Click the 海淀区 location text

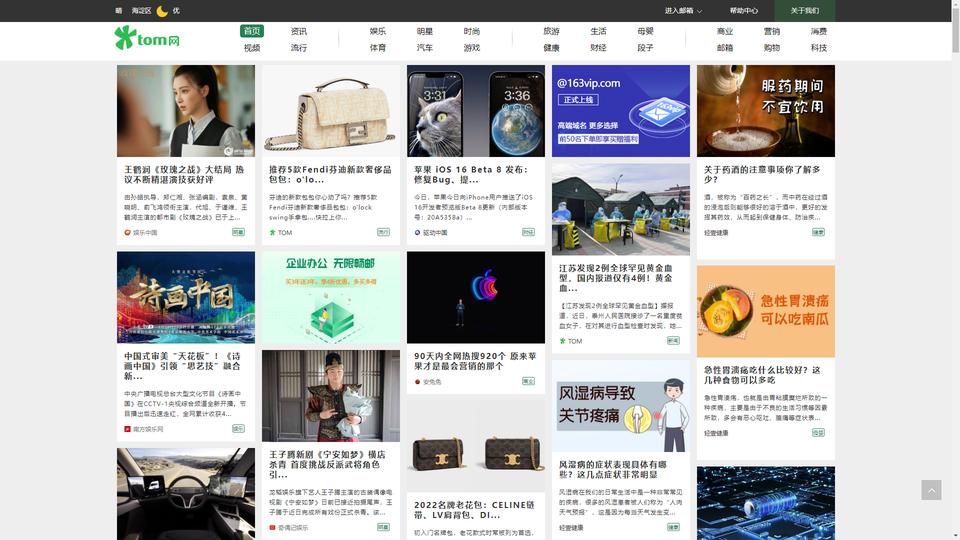pos(141,11)
